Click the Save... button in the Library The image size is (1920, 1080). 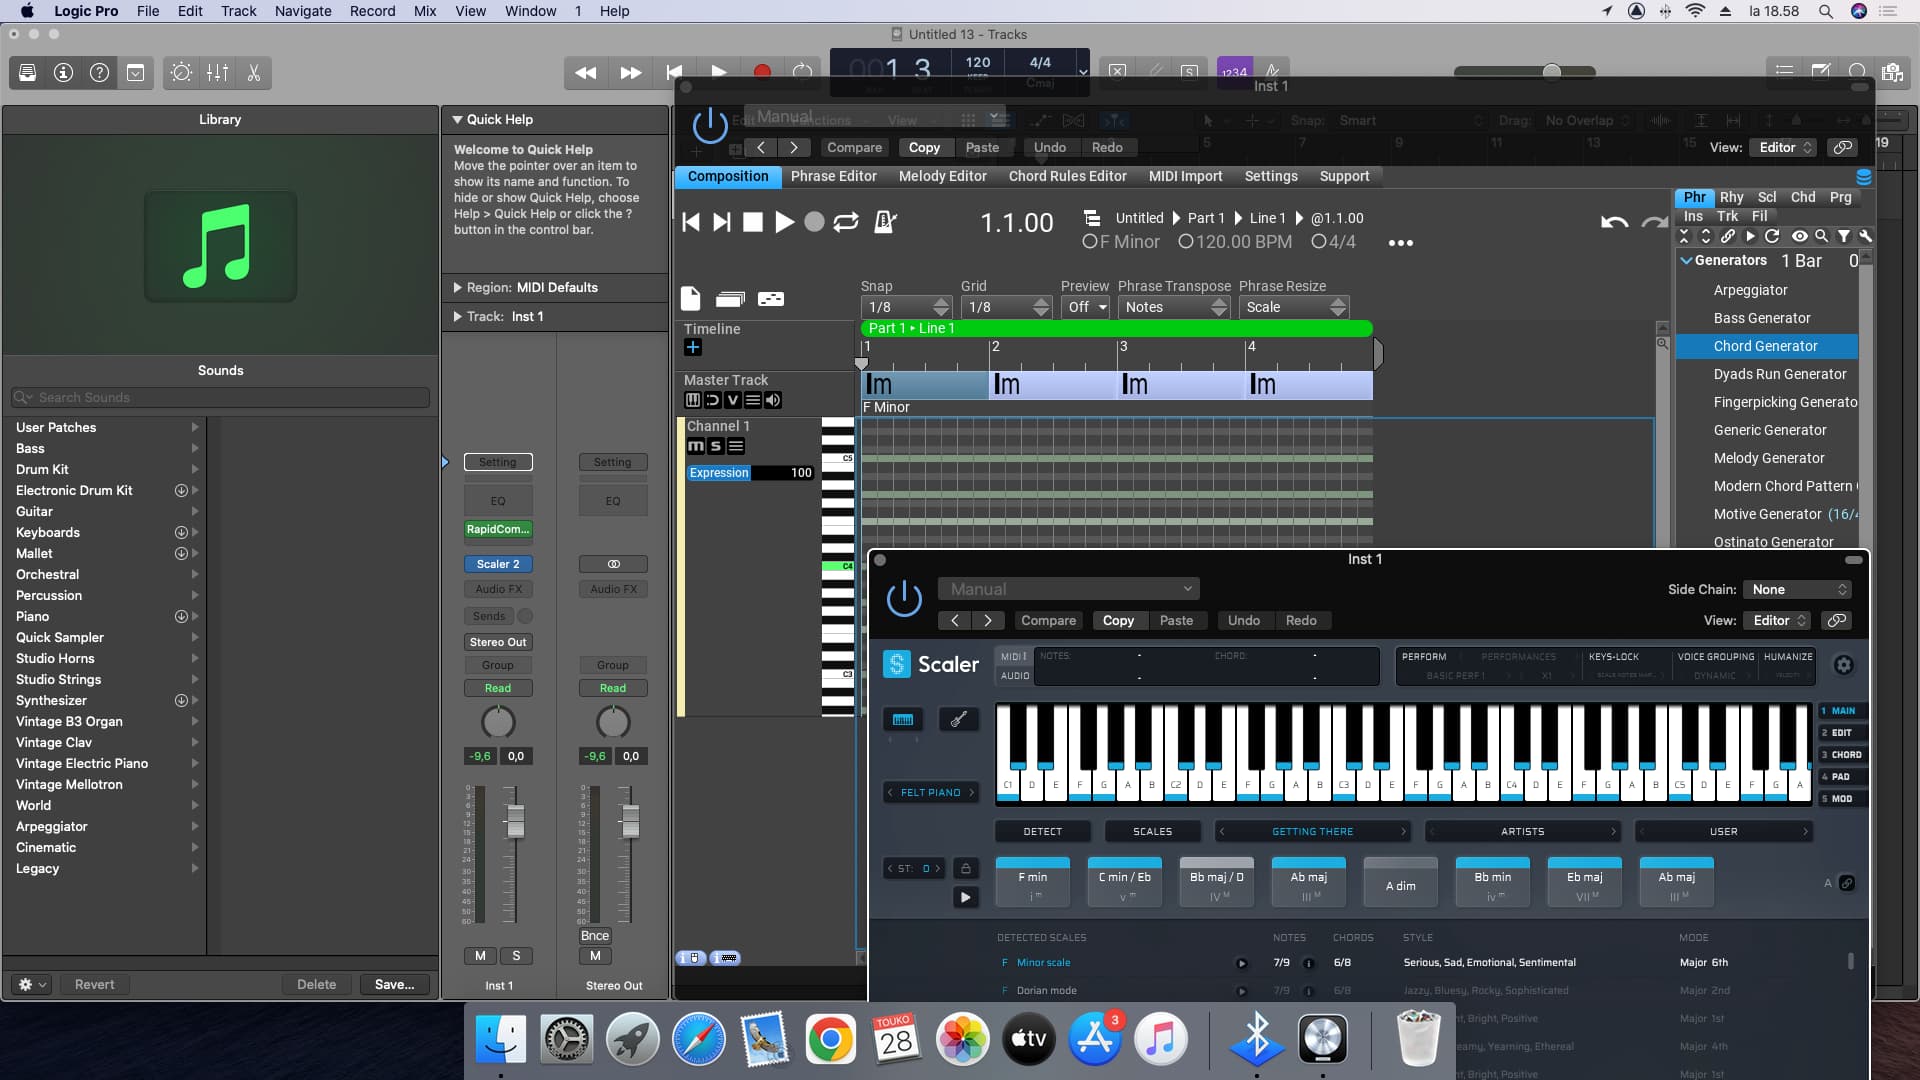394,985
